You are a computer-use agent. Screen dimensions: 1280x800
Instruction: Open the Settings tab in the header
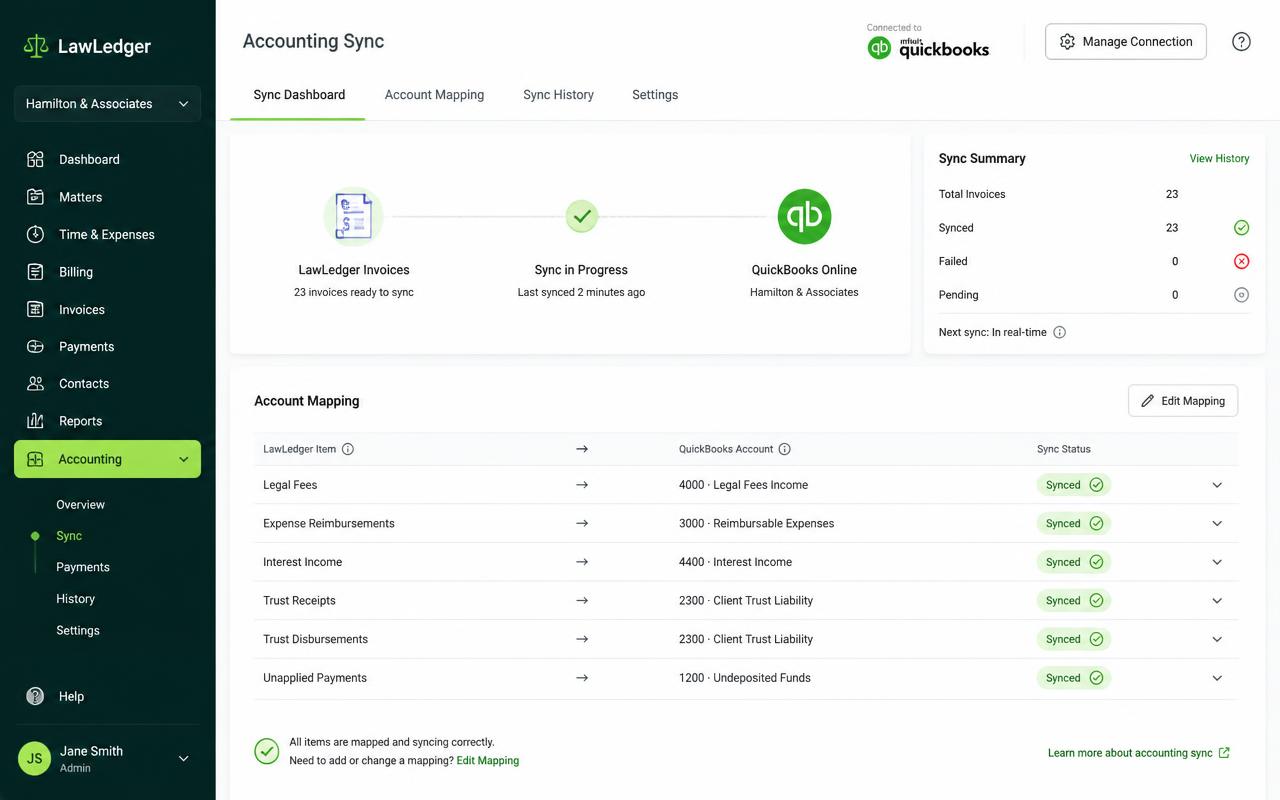tap(655, 95)
